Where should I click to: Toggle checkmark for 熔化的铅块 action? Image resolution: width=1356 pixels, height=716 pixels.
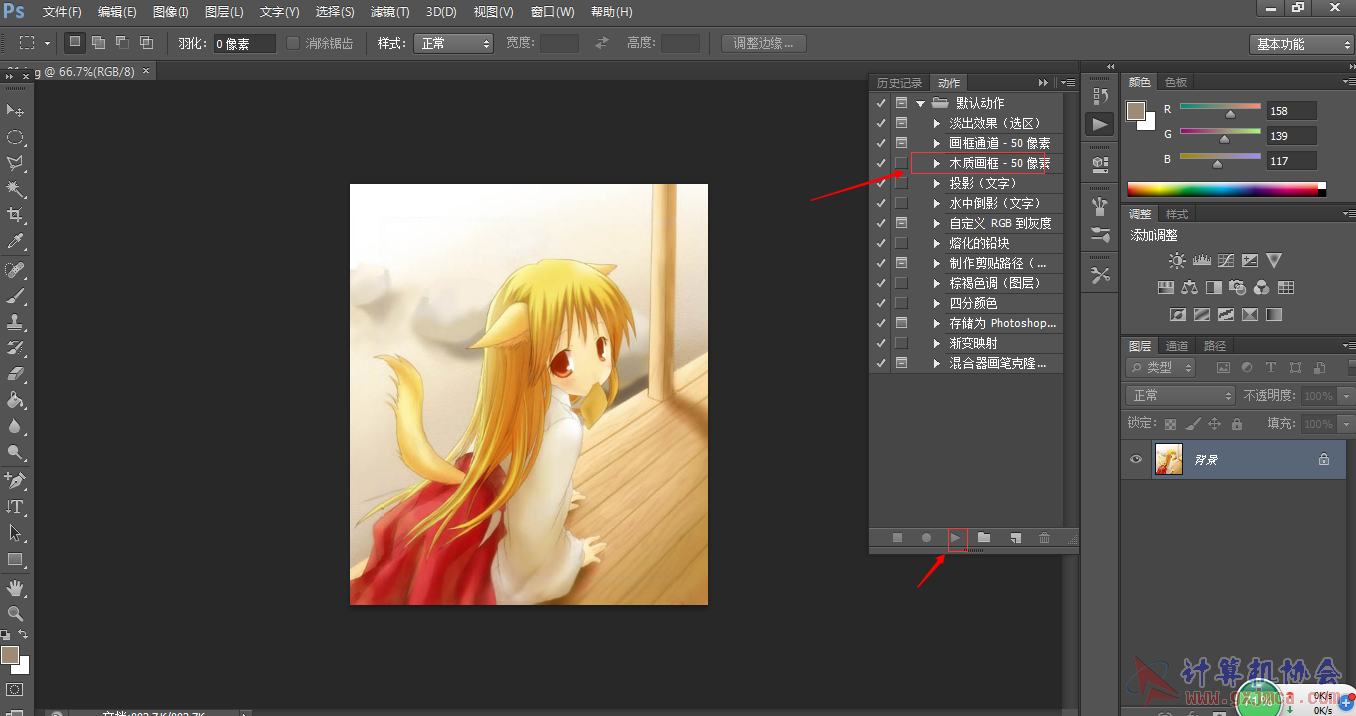(x=880, y=243)
